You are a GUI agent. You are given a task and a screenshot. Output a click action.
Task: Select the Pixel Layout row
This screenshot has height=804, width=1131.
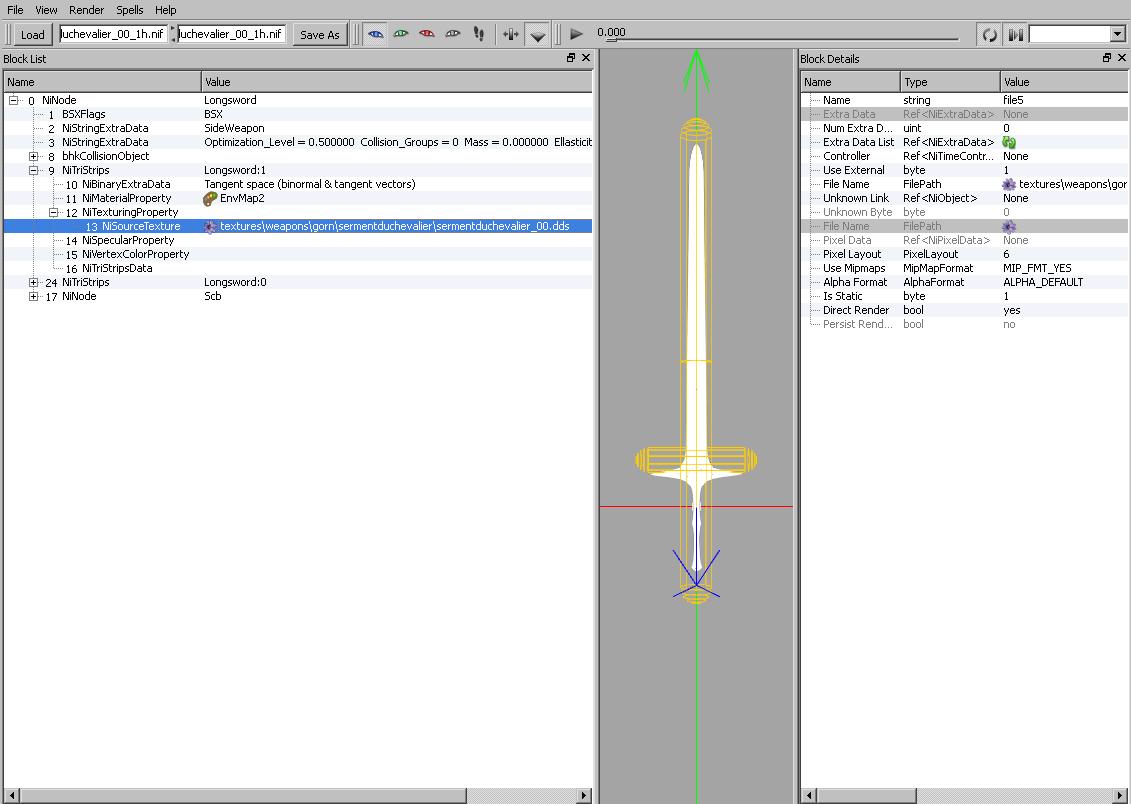(x=964, y=255)
